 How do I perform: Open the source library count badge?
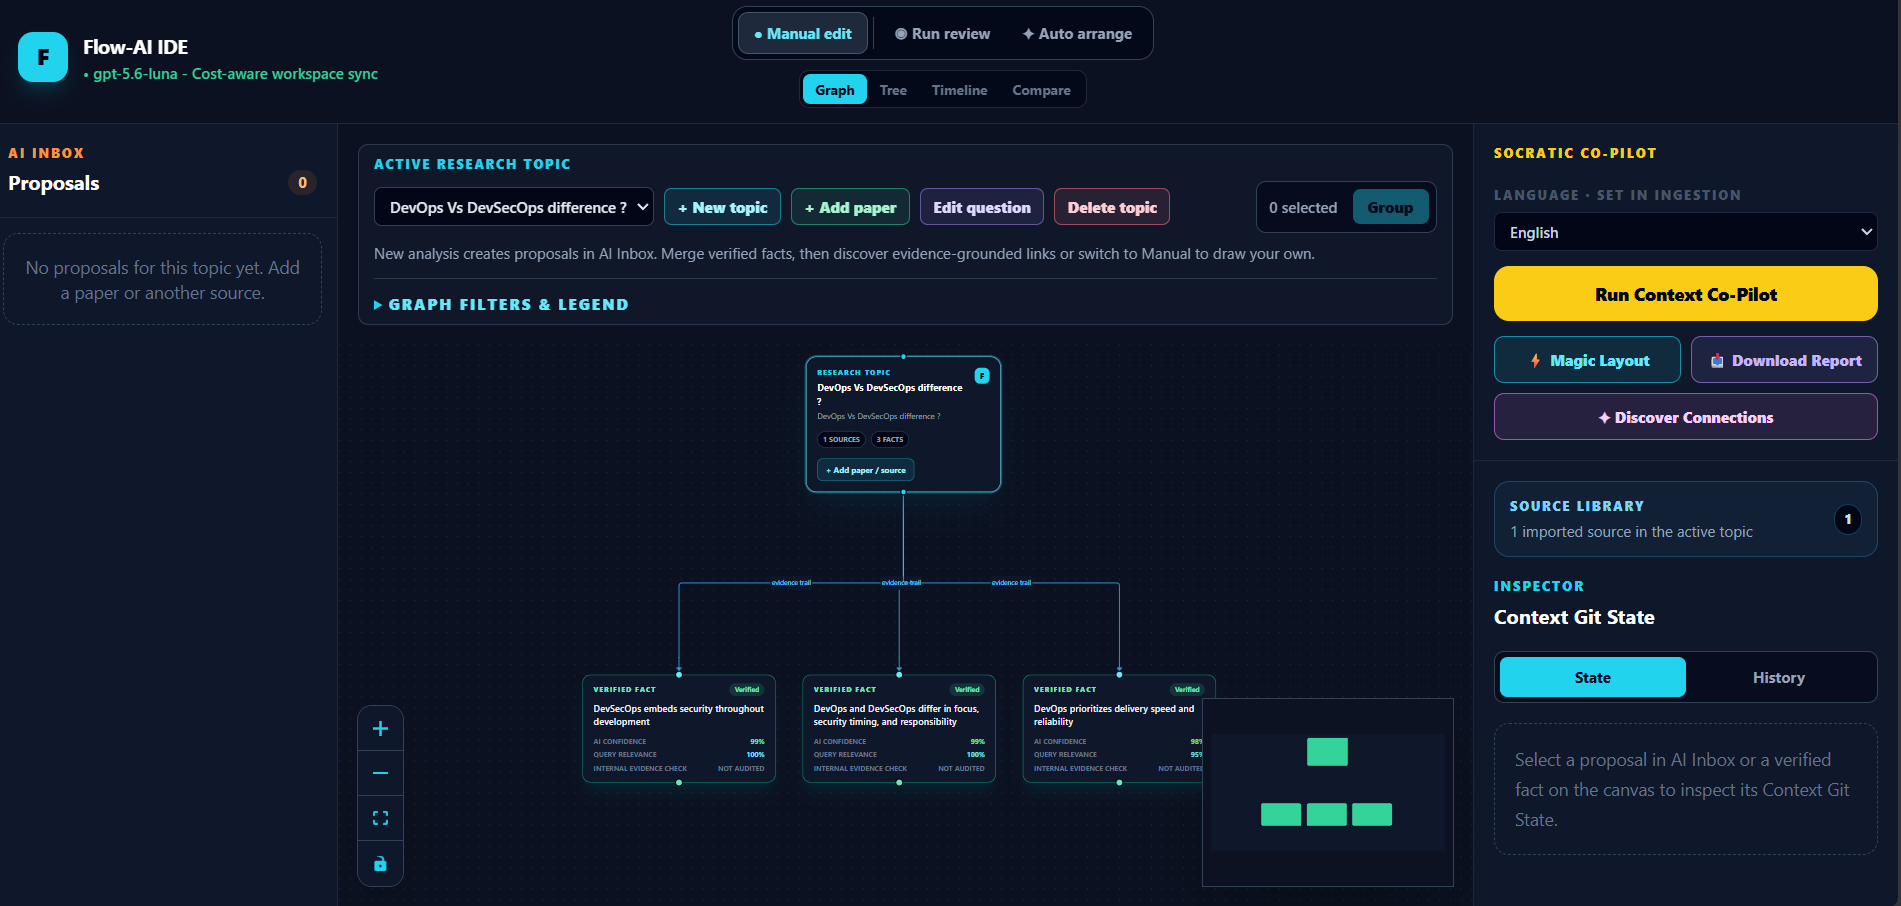point(1848,519)
